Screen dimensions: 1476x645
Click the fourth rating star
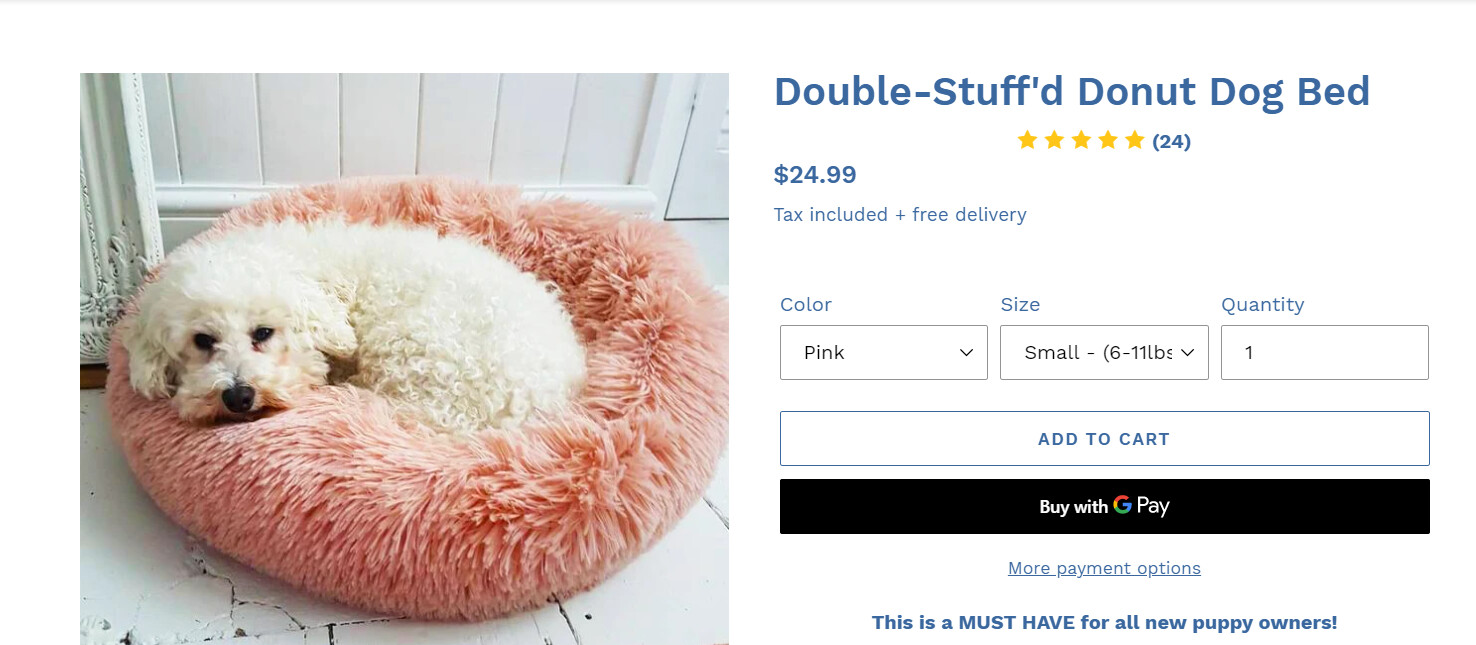1108,140
